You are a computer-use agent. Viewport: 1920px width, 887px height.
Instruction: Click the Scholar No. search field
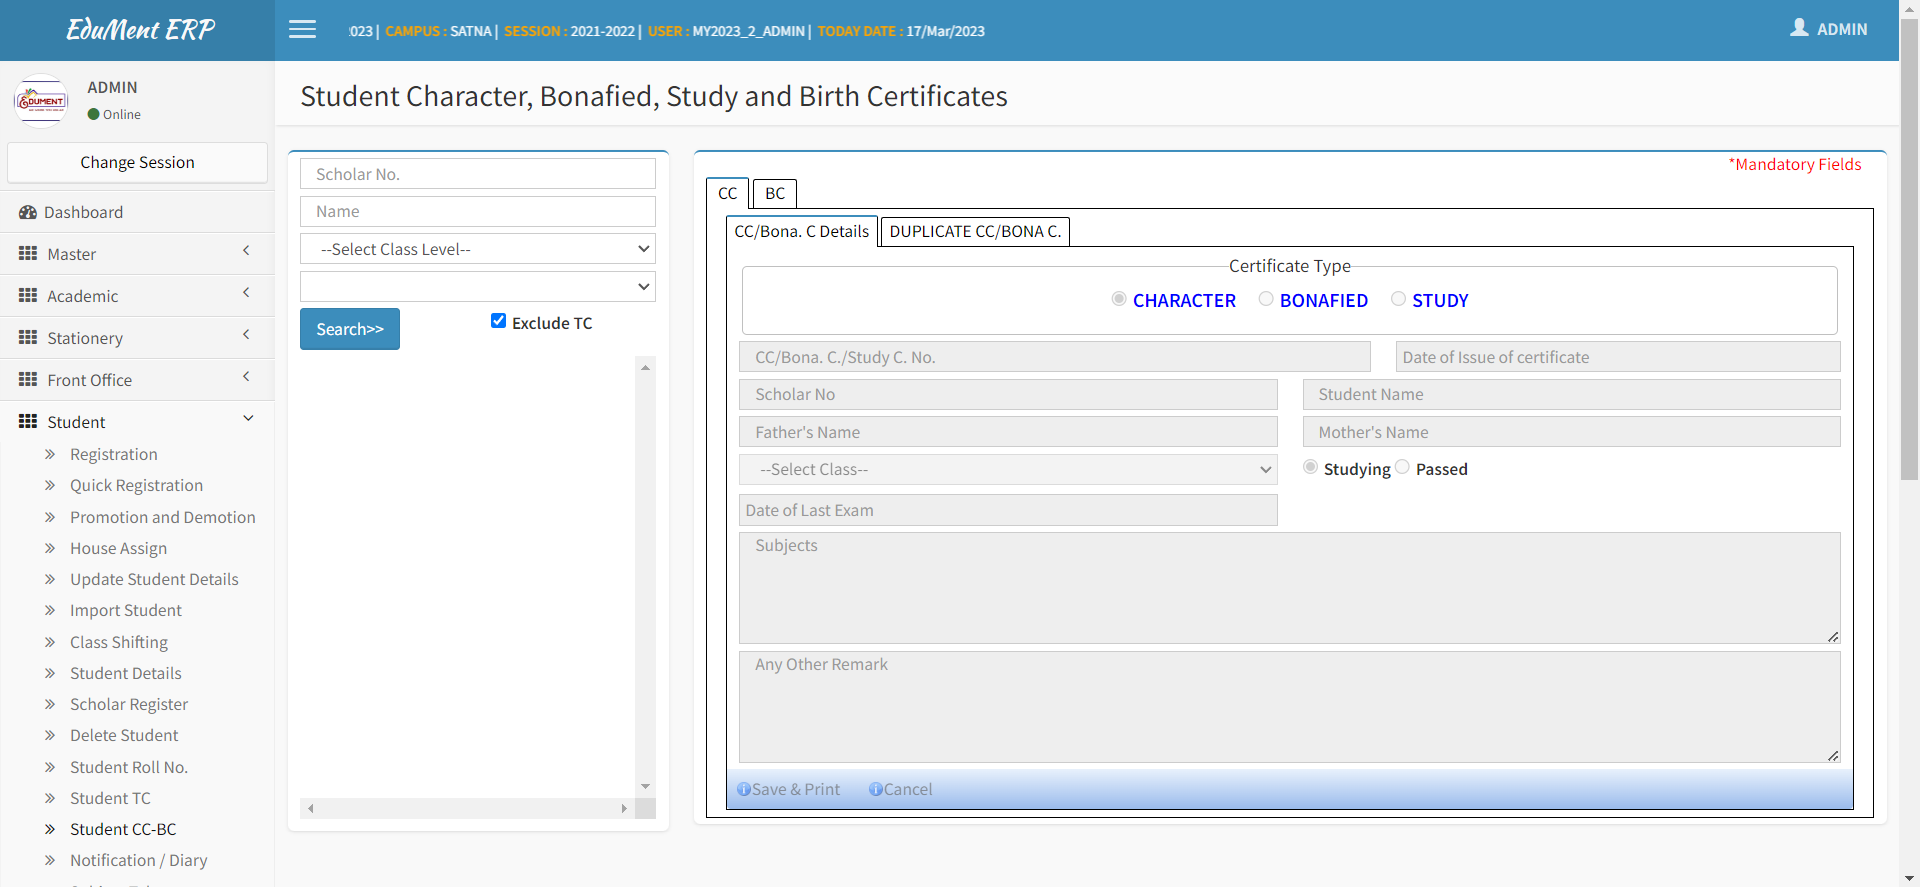(478, 174)
